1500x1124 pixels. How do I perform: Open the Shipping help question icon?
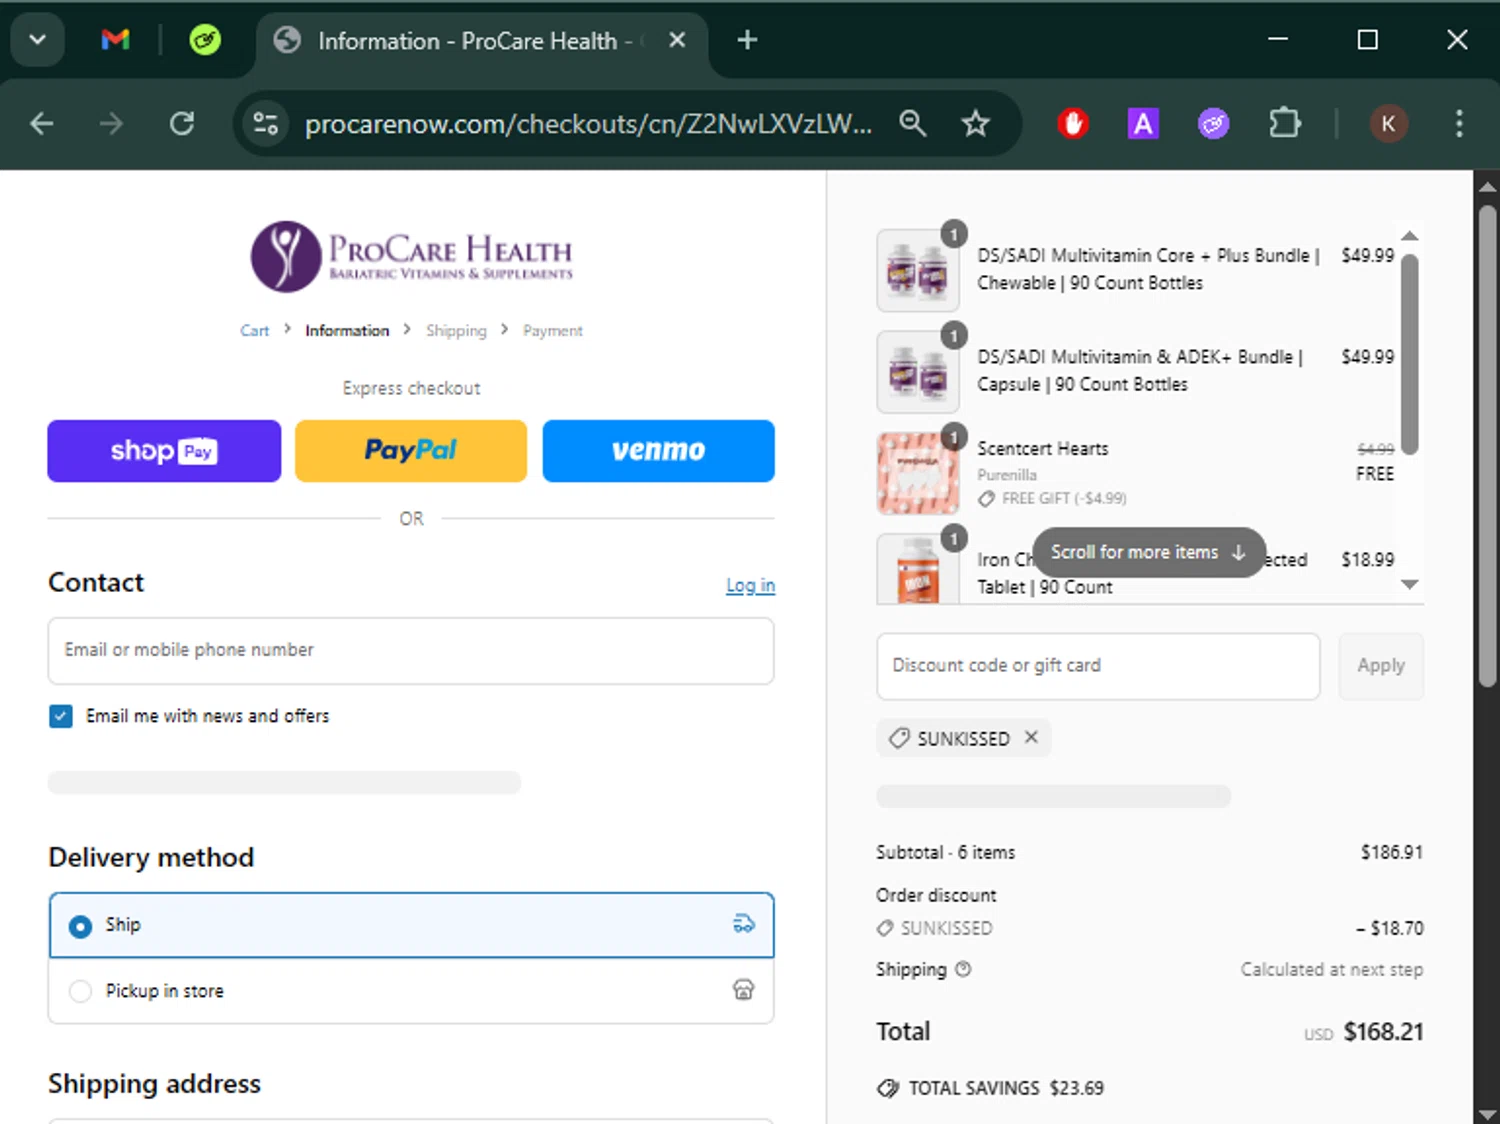pyautogui.click(x=963, y=969)
